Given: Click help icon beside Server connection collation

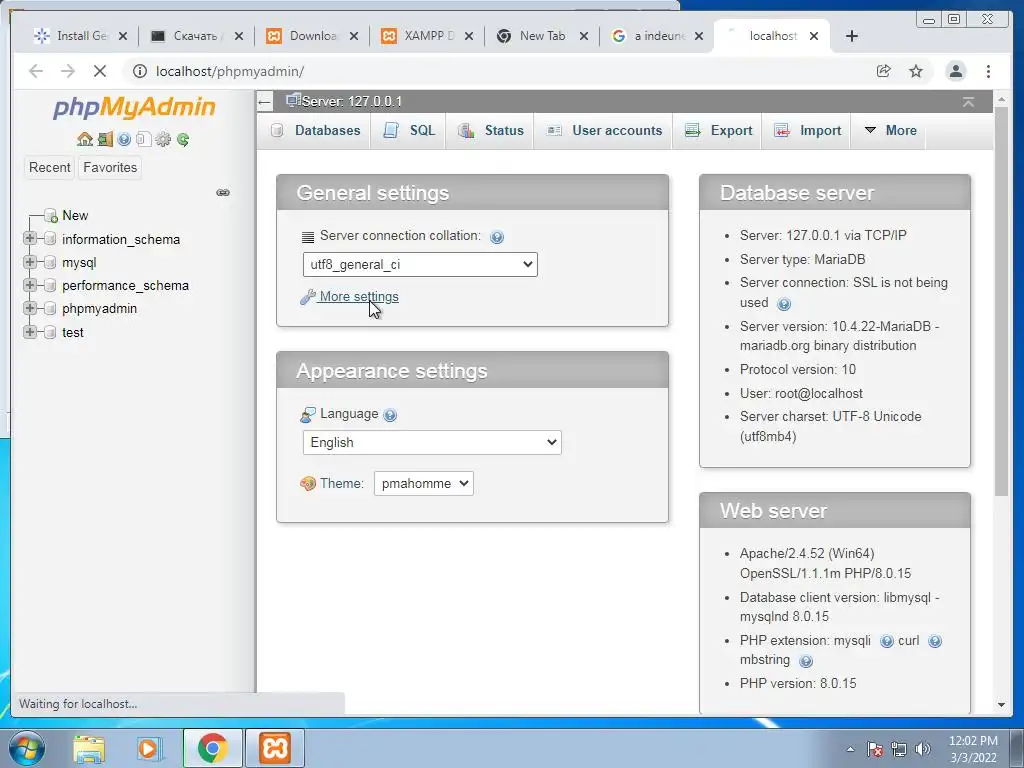Looking at the screenshot, I should click(x=497, y=237).
